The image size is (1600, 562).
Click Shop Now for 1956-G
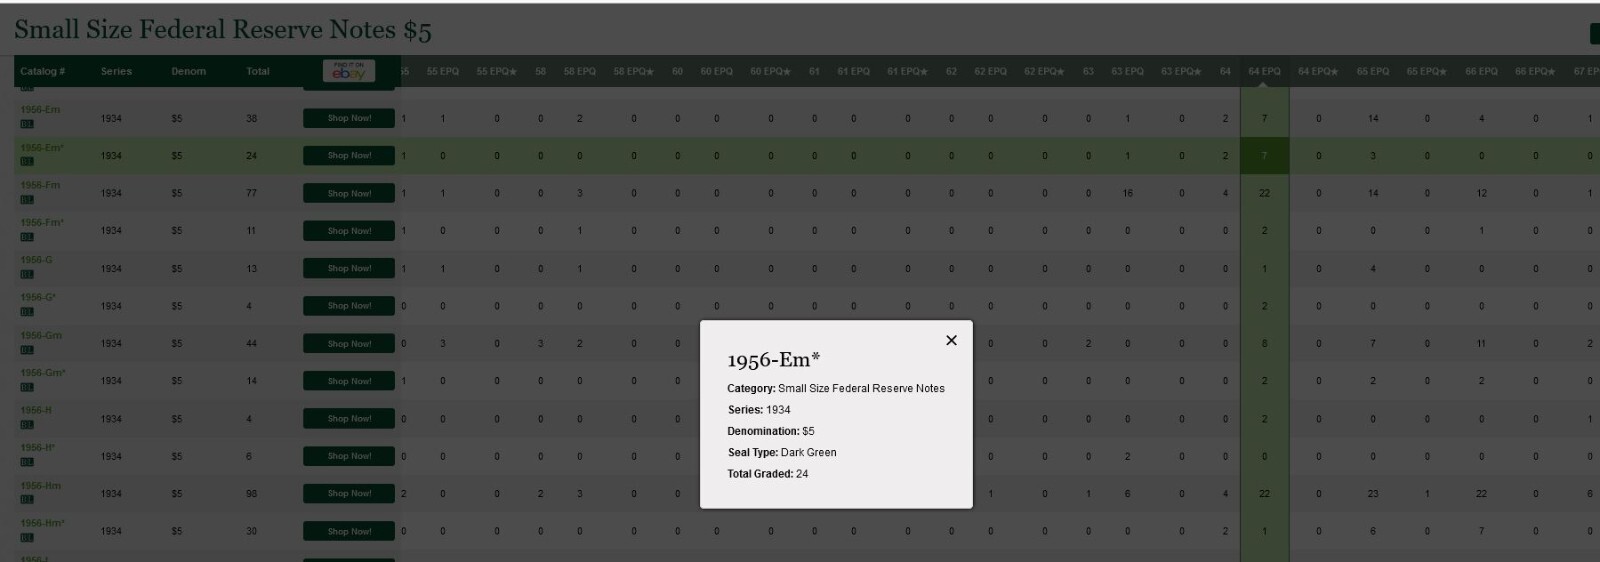349,268
